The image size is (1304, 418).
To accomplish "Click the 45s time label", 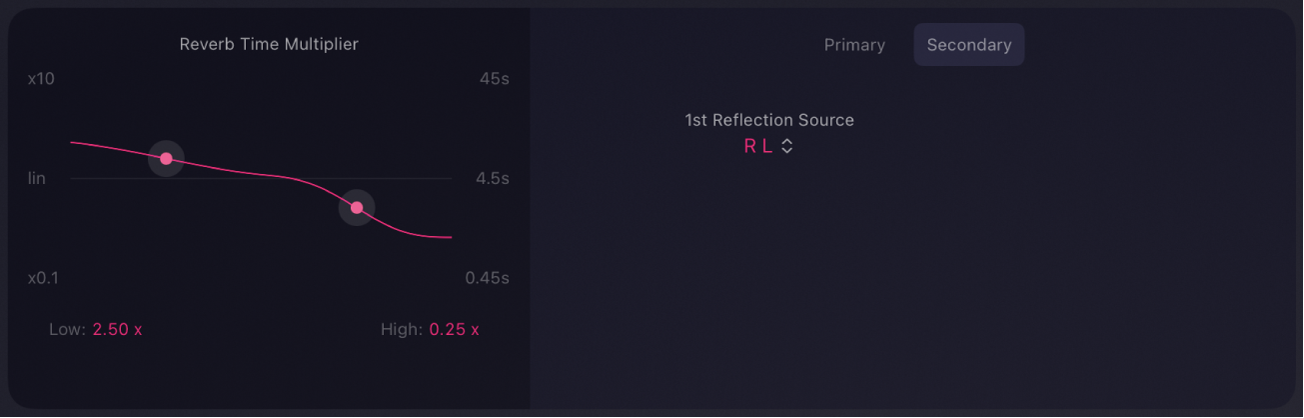I will [494, 78].
